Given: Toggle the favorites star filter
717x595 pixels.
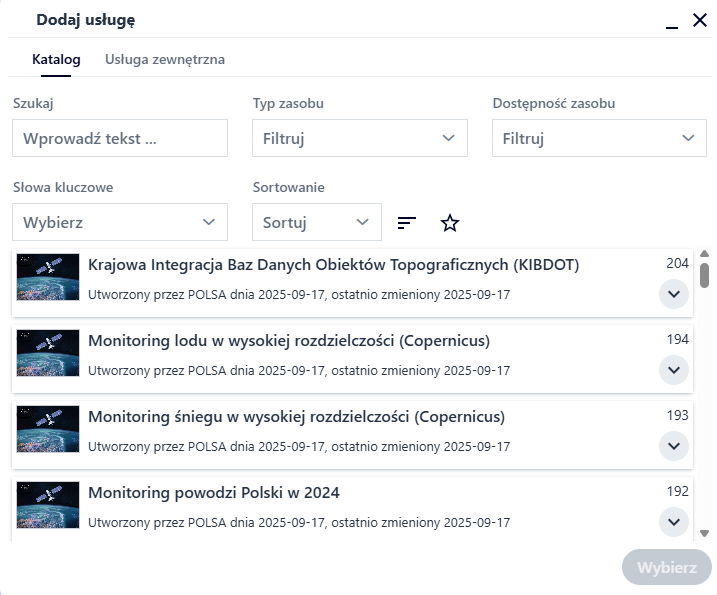Looking at the screenshot, I should (x=450, y=223).
